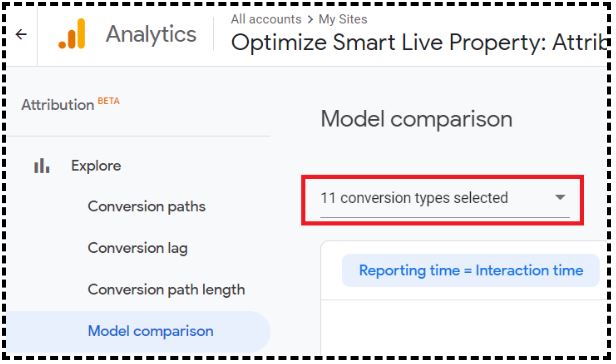Click the breadcrumb chevron between accounts and sites

[x=310, y=20]
